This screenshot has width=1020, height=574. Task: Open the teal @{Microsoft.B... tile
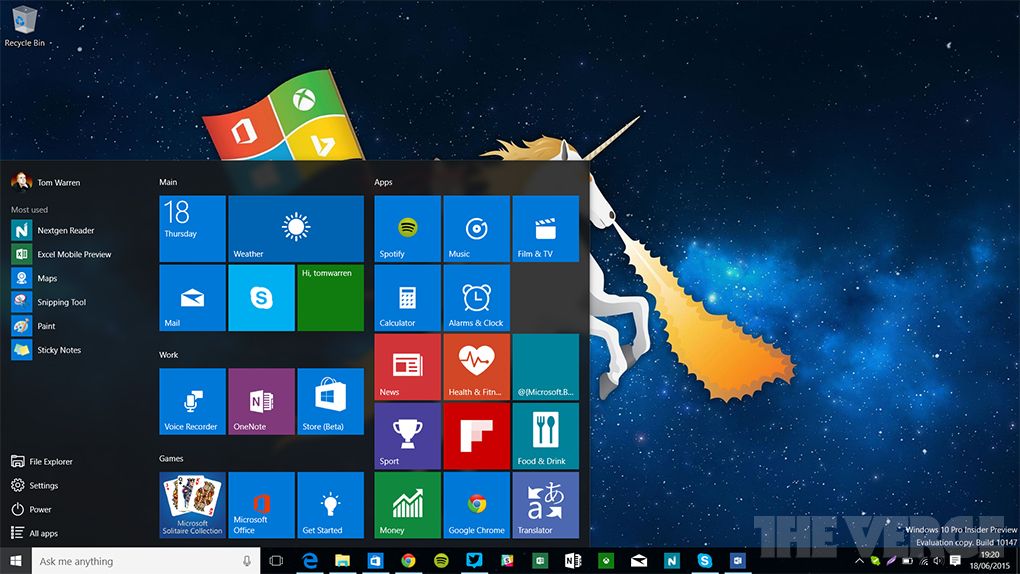pos(546,366)
